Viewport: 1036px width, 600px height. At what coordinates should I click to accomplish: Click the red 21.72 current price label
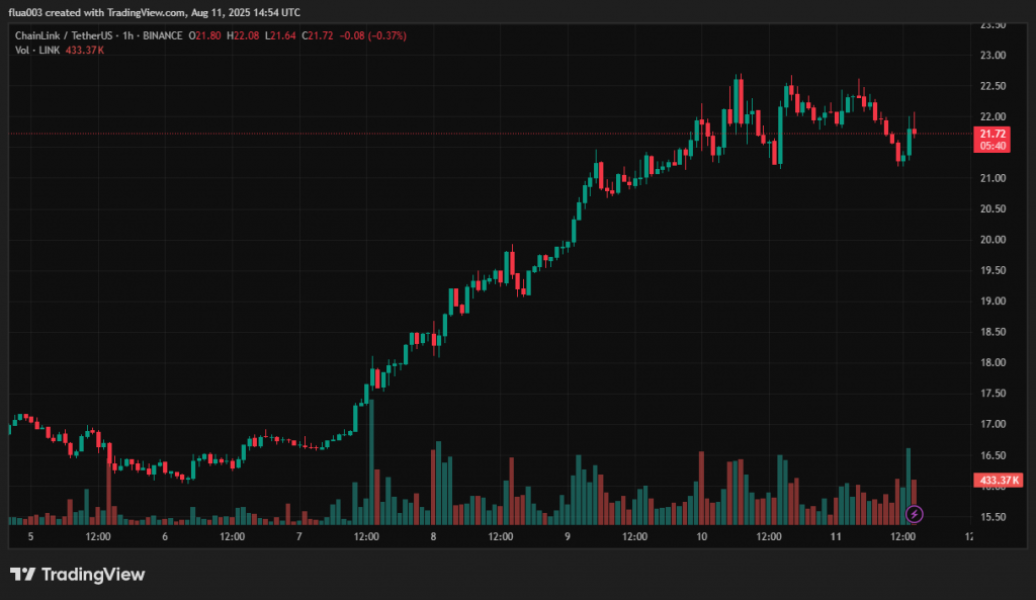click(x=992, y=133)
